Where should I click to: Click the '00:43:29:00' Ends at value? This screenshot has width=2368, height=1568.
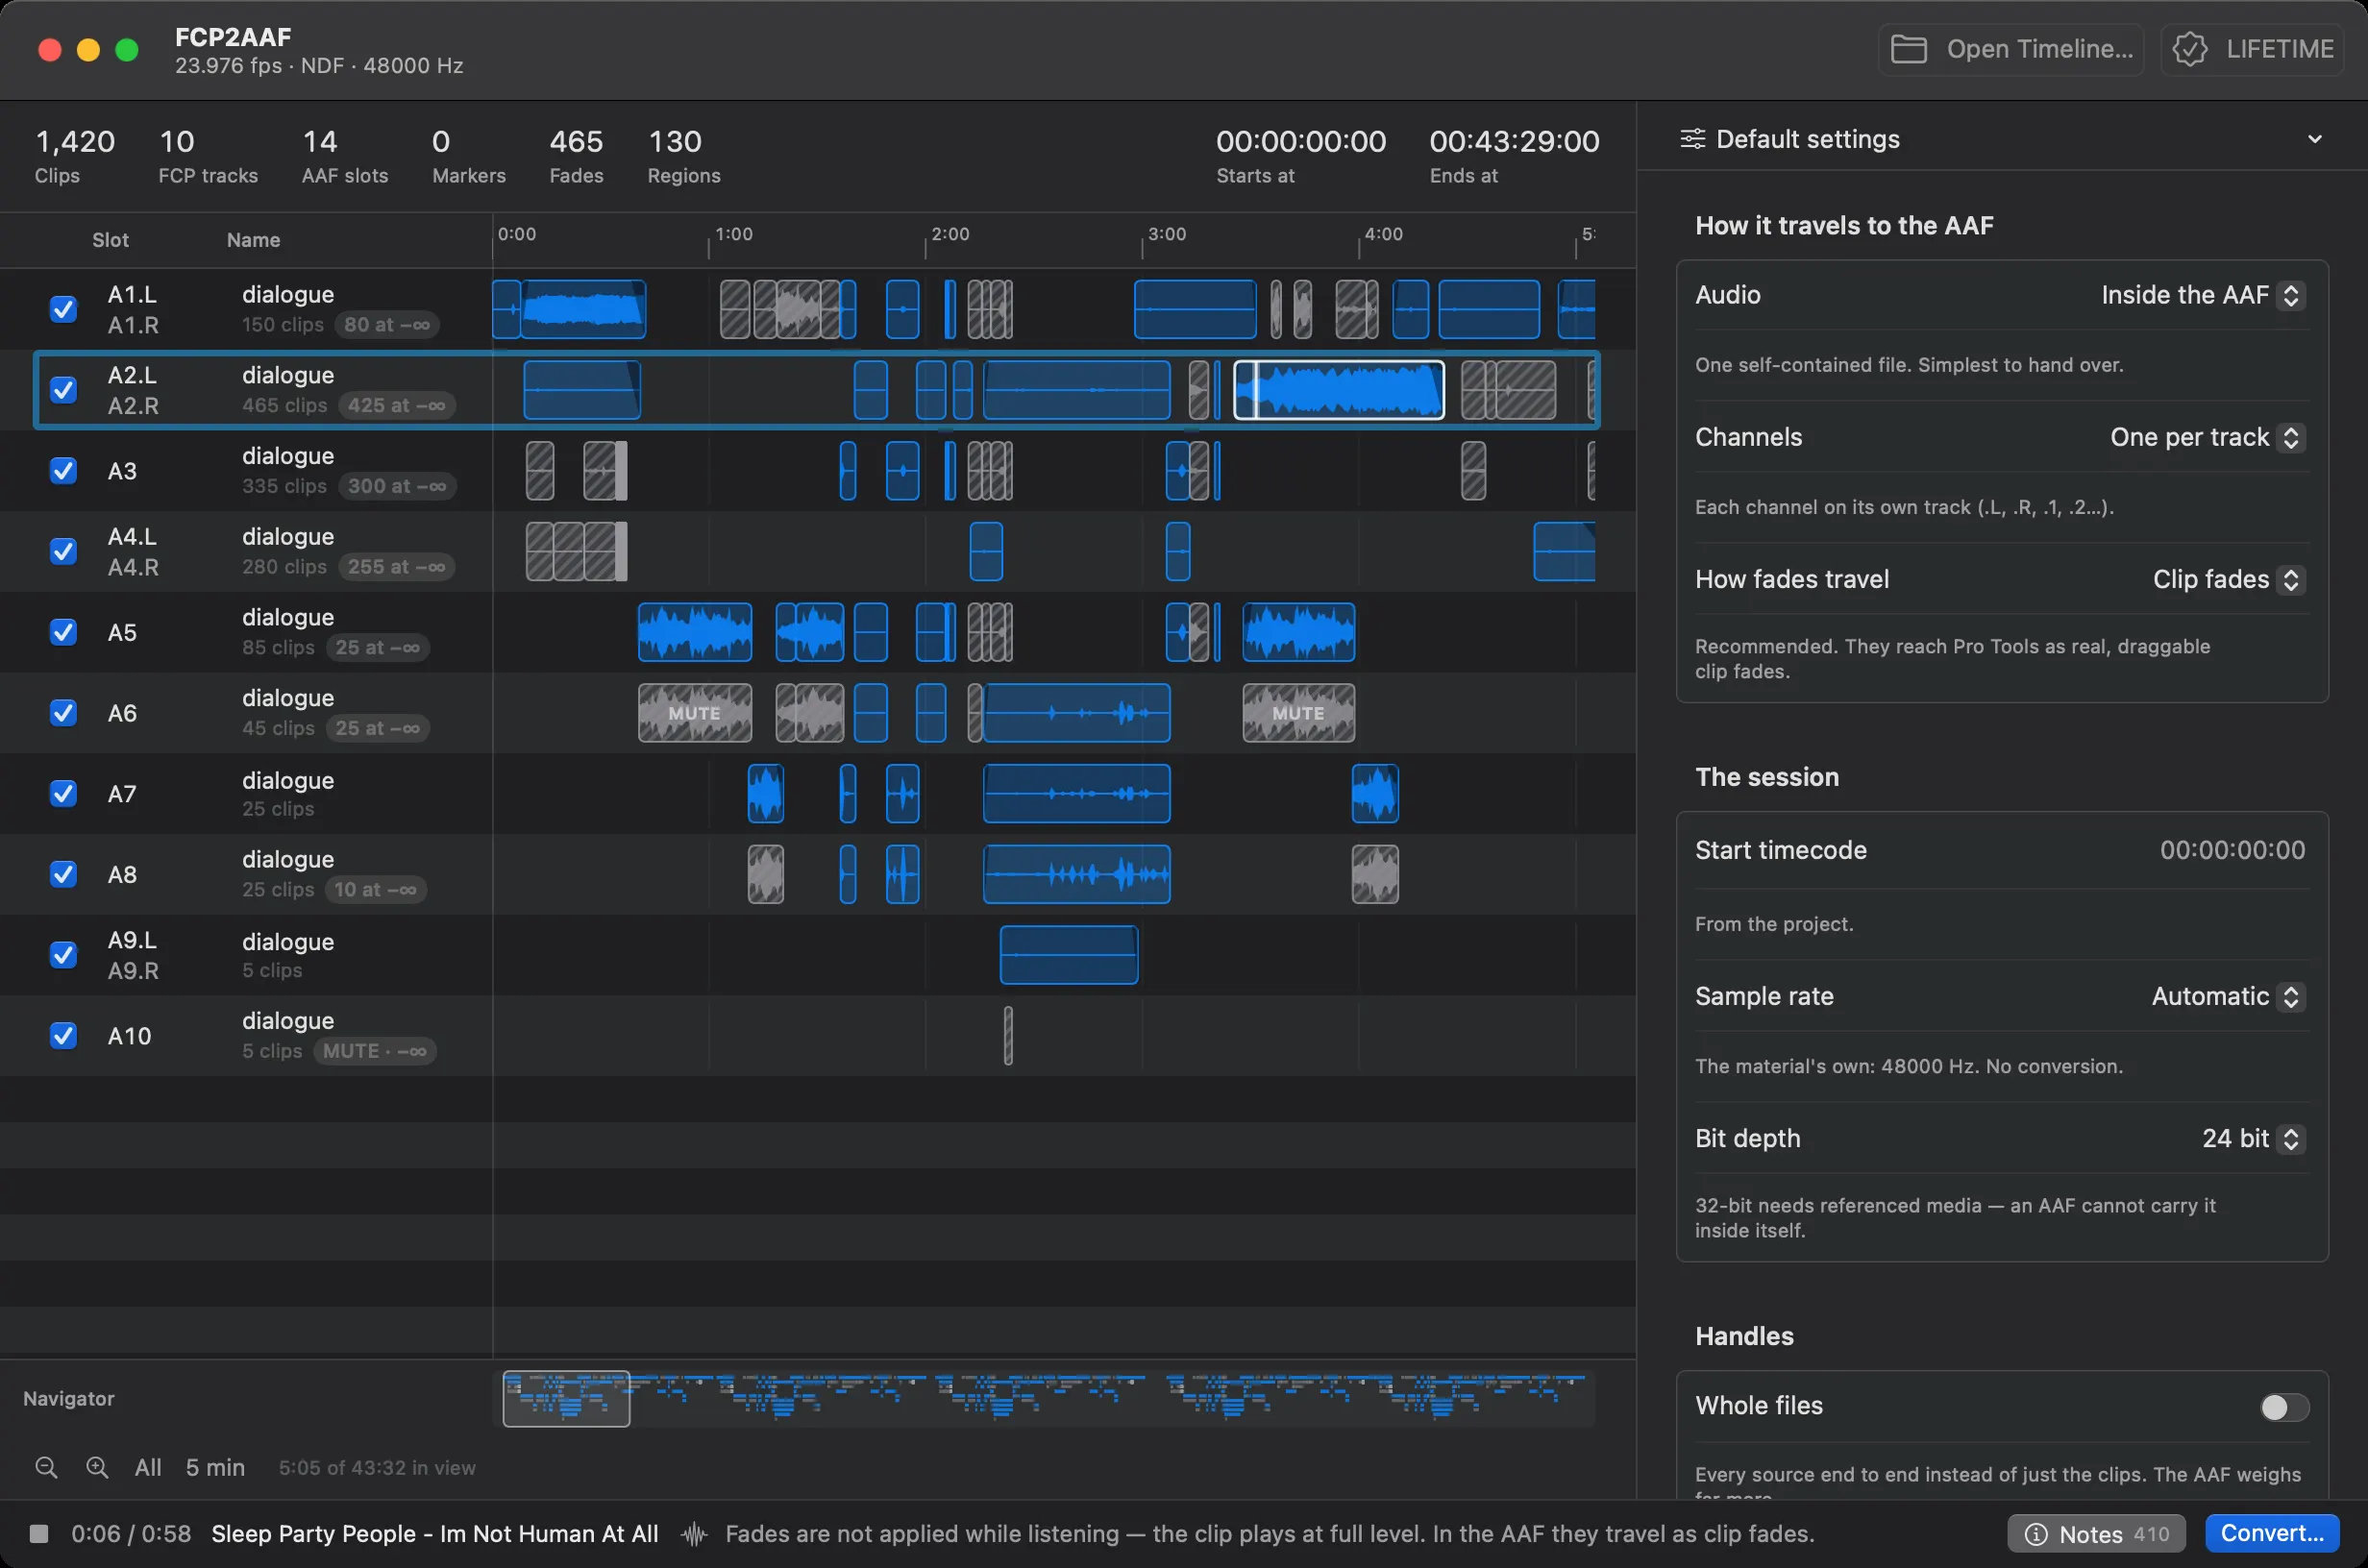1514,141
